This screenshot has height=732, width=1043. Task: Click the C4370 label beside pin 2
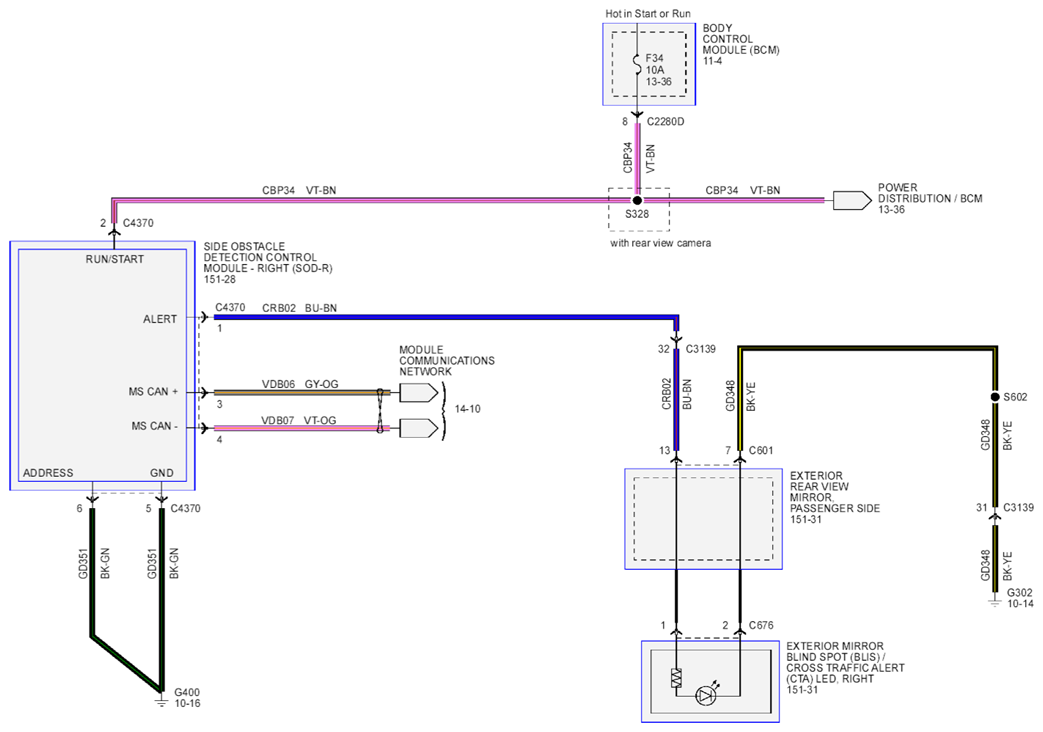(x=138, y=223)
